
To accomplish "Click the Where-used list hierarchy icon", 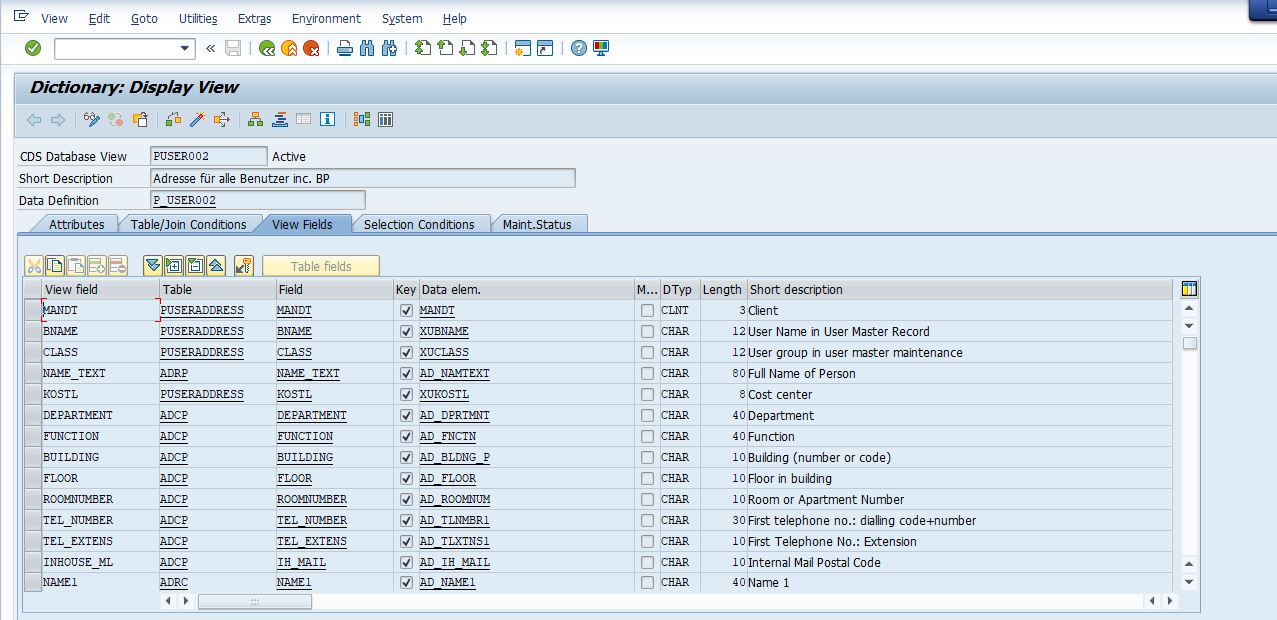I will click(256, 120).
